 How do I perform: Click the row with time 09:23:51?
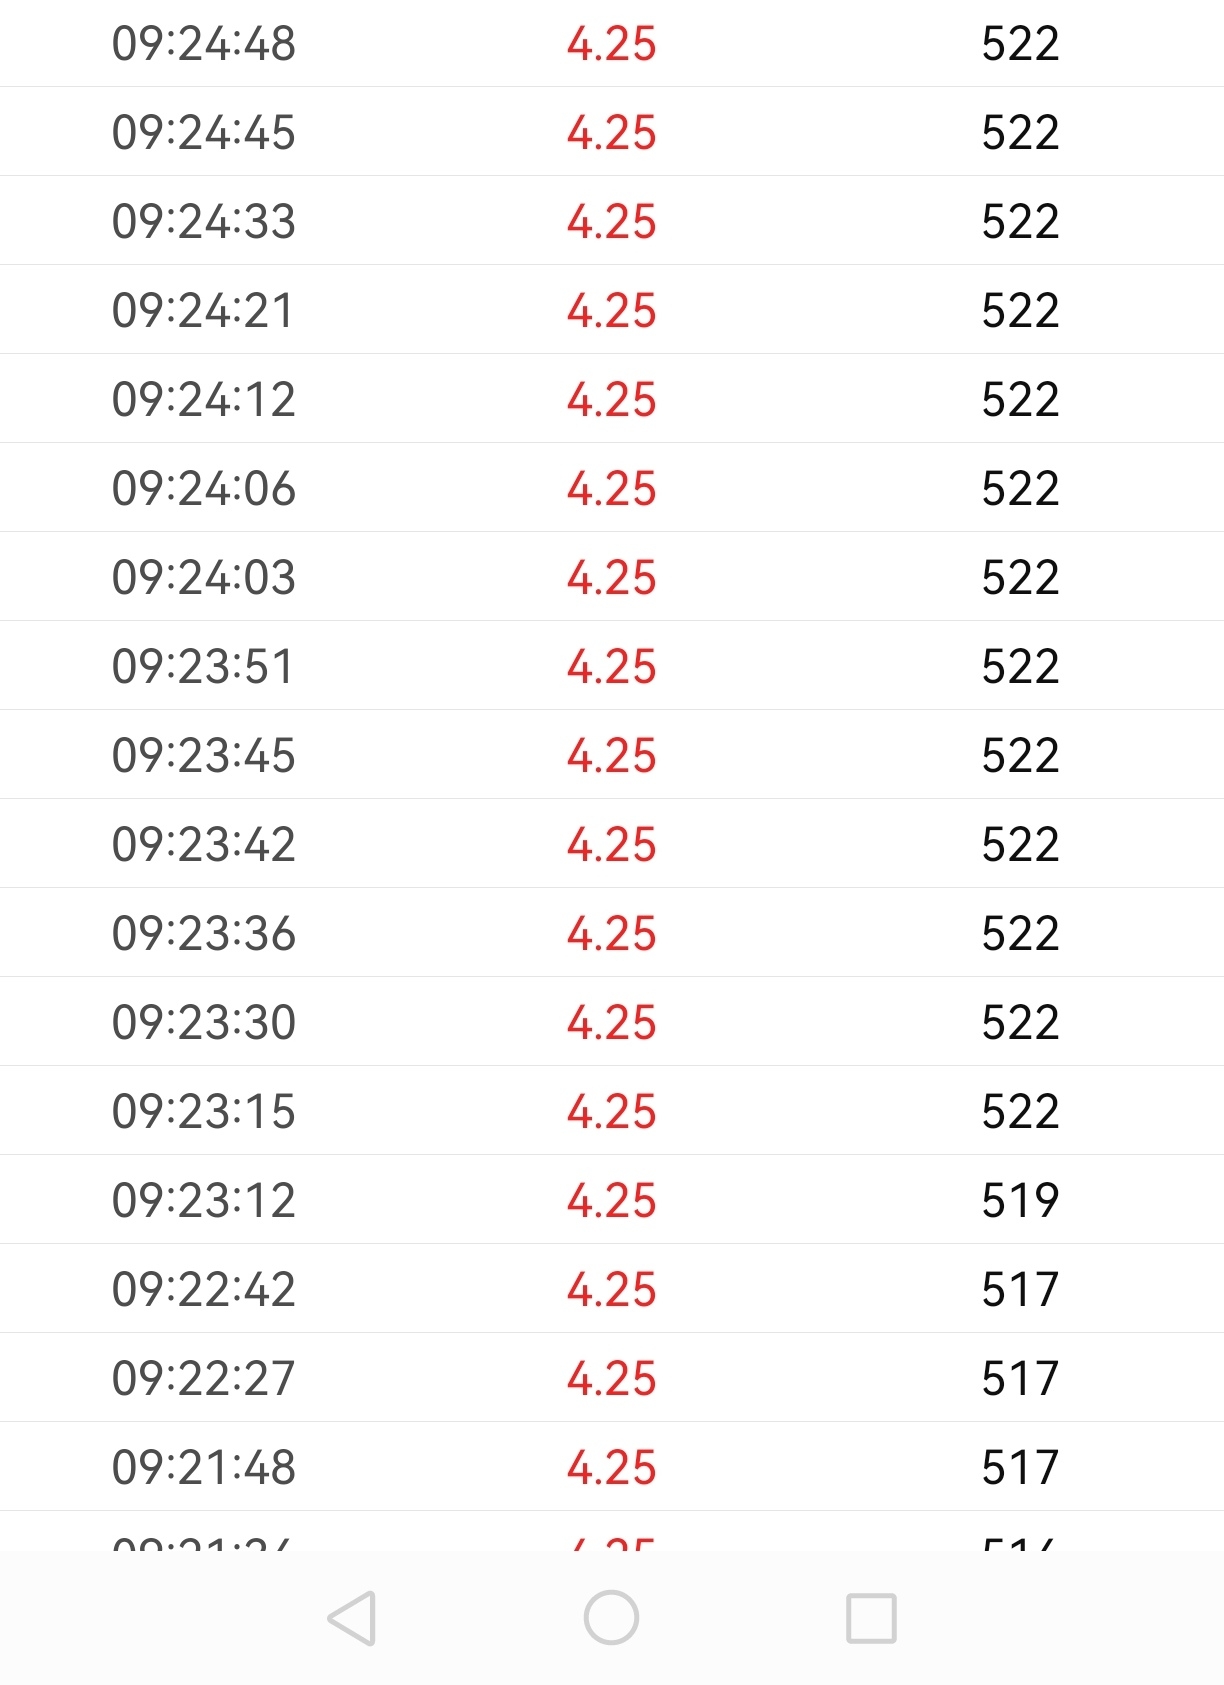(x=612, y=666)
